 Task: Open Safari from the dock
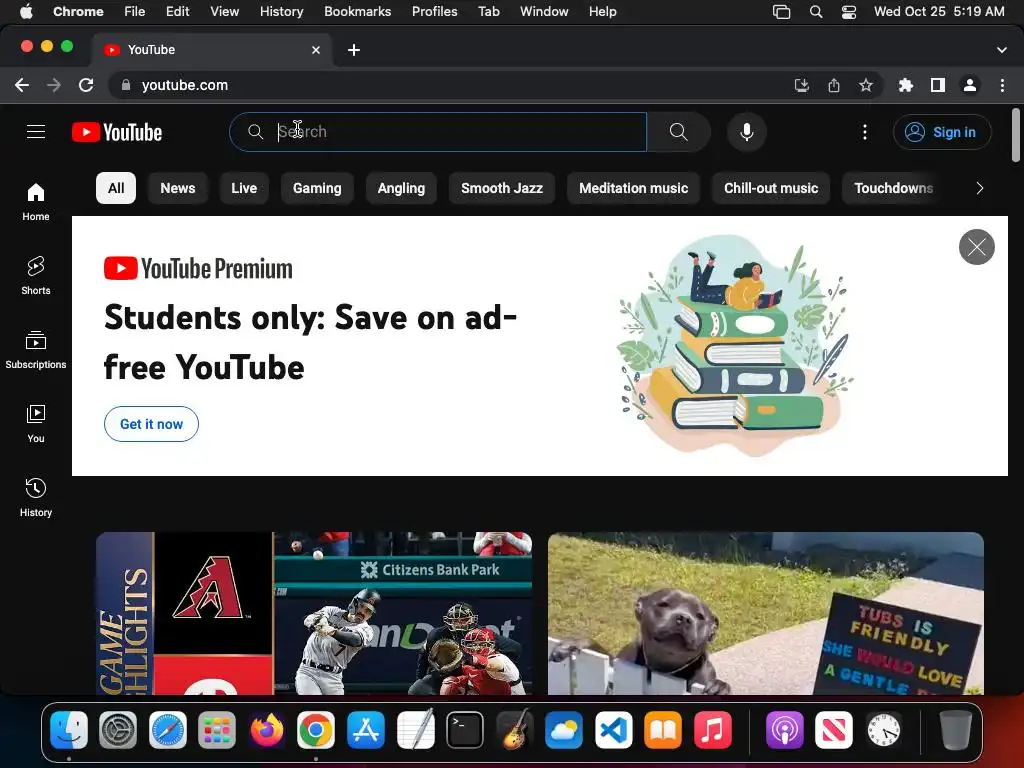pos(168,729)
